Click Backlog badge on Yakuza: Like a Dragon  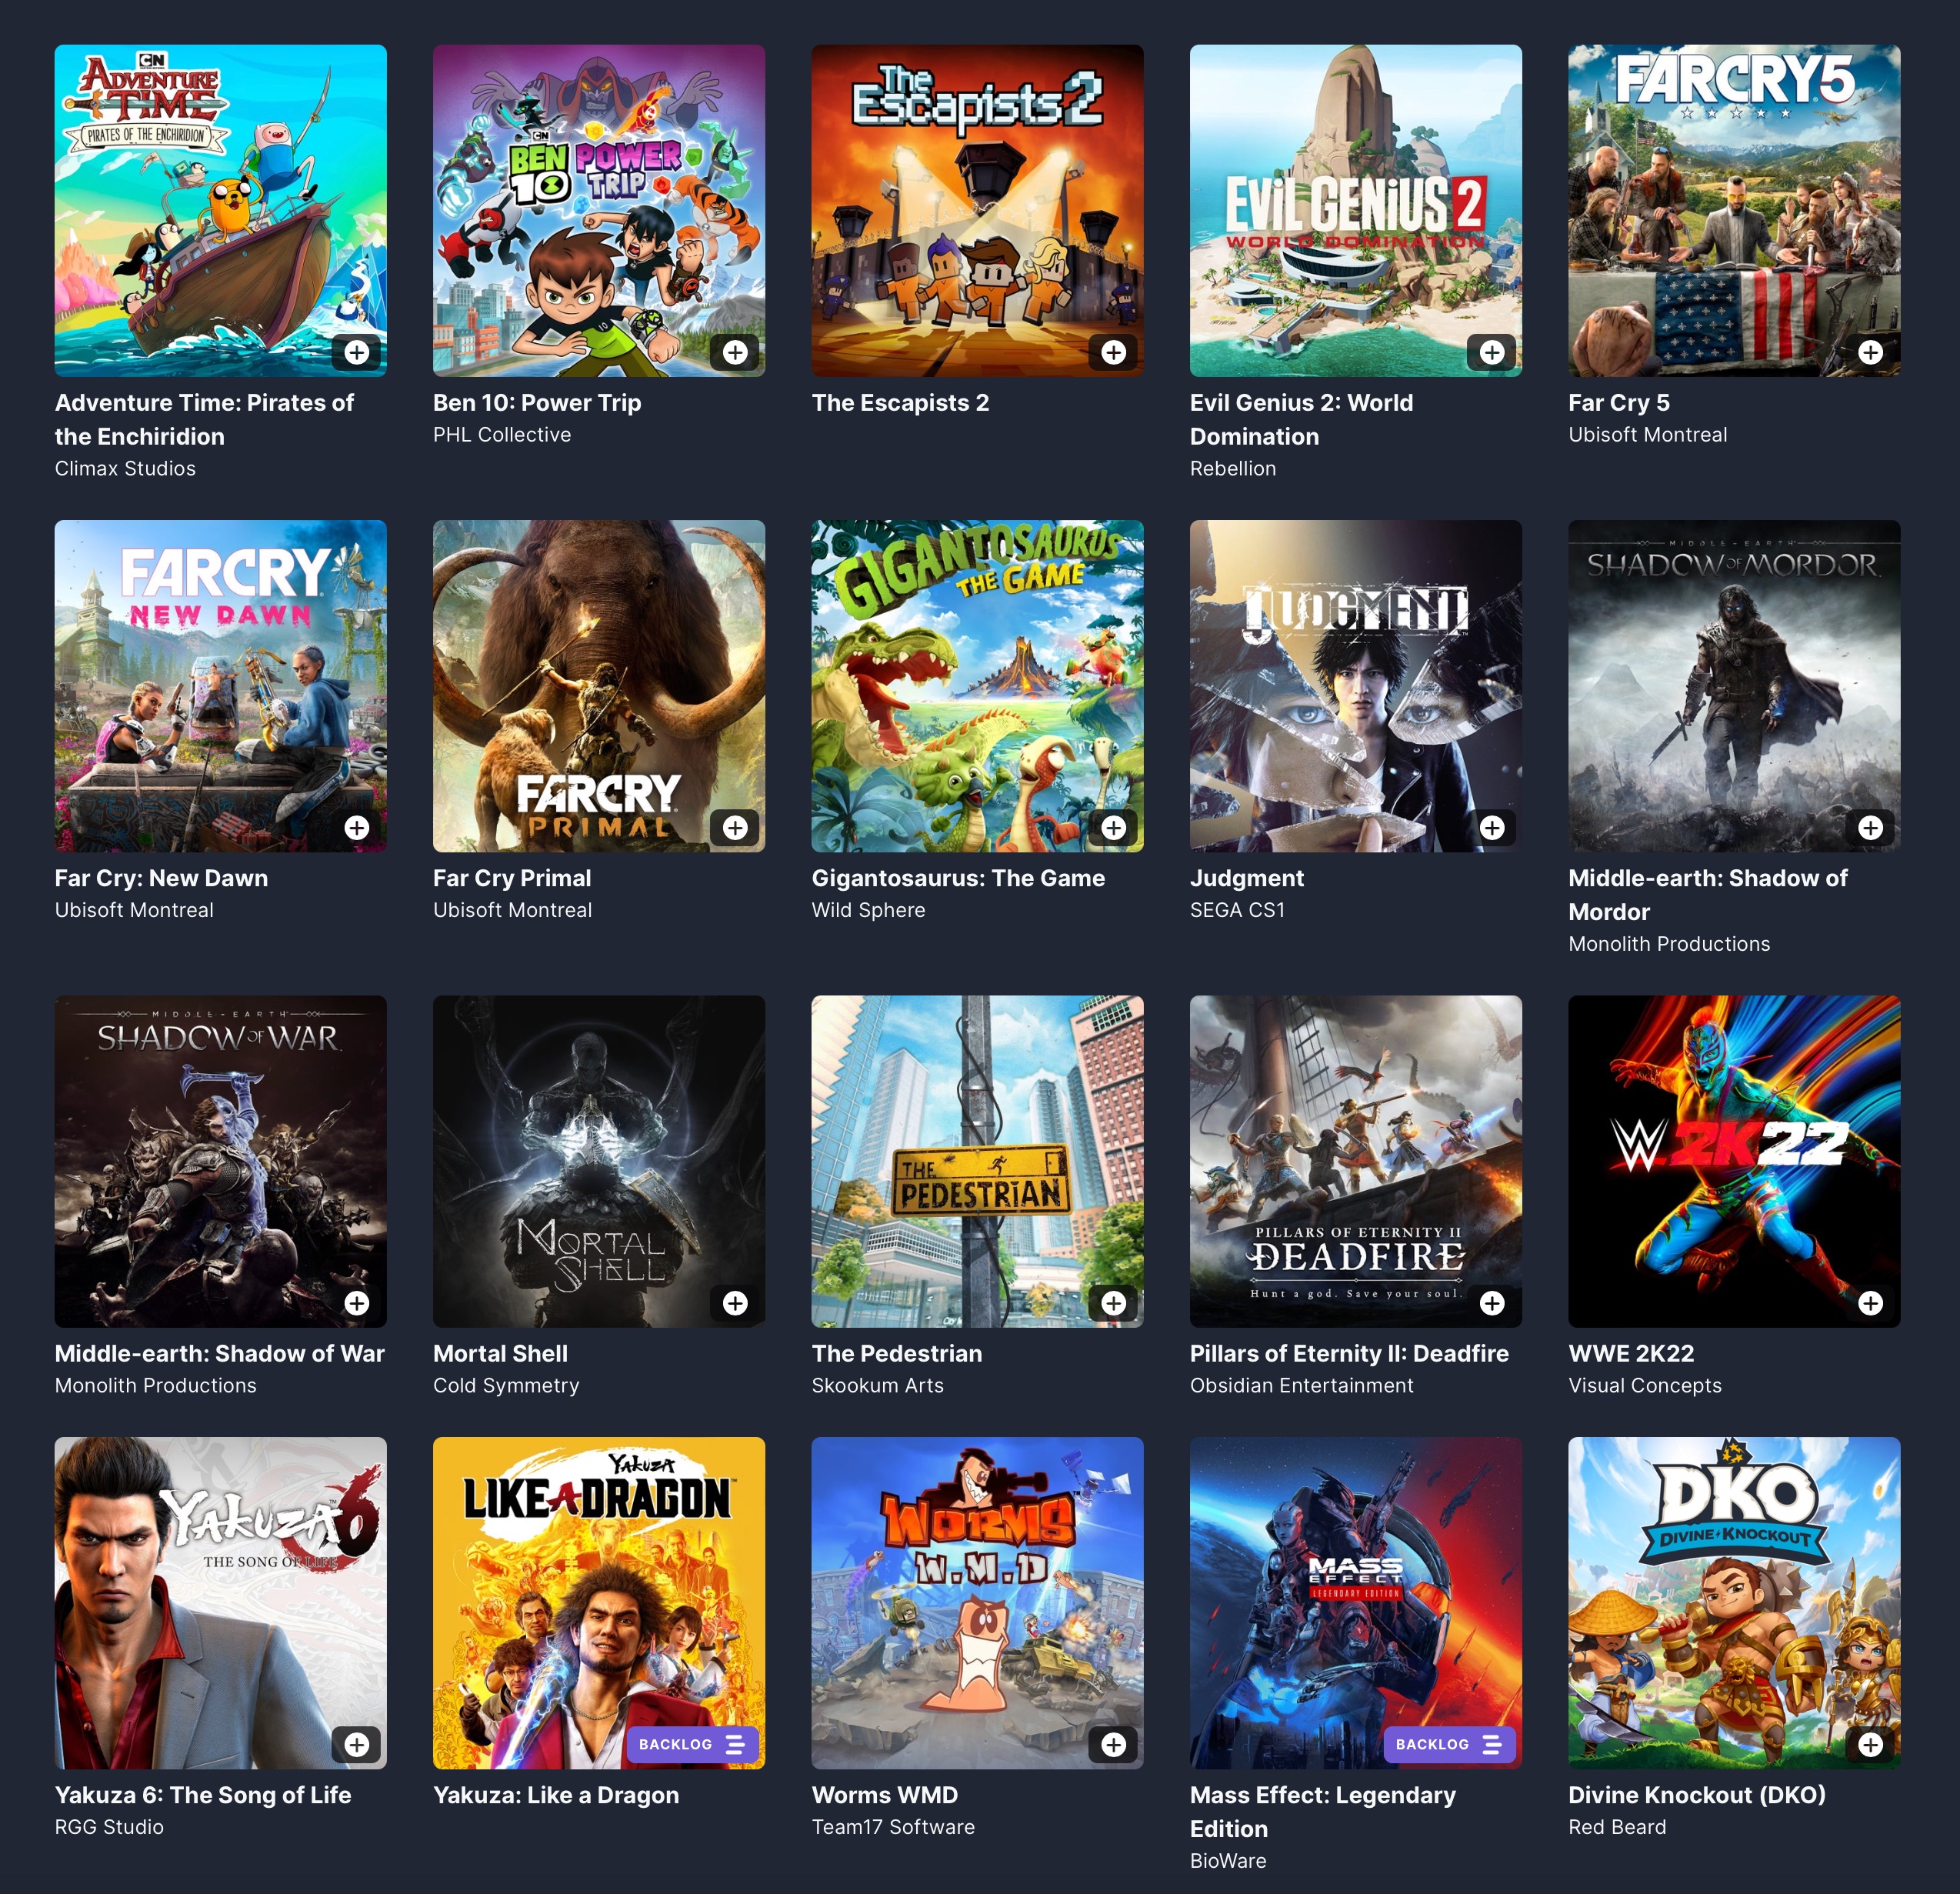692,1744
